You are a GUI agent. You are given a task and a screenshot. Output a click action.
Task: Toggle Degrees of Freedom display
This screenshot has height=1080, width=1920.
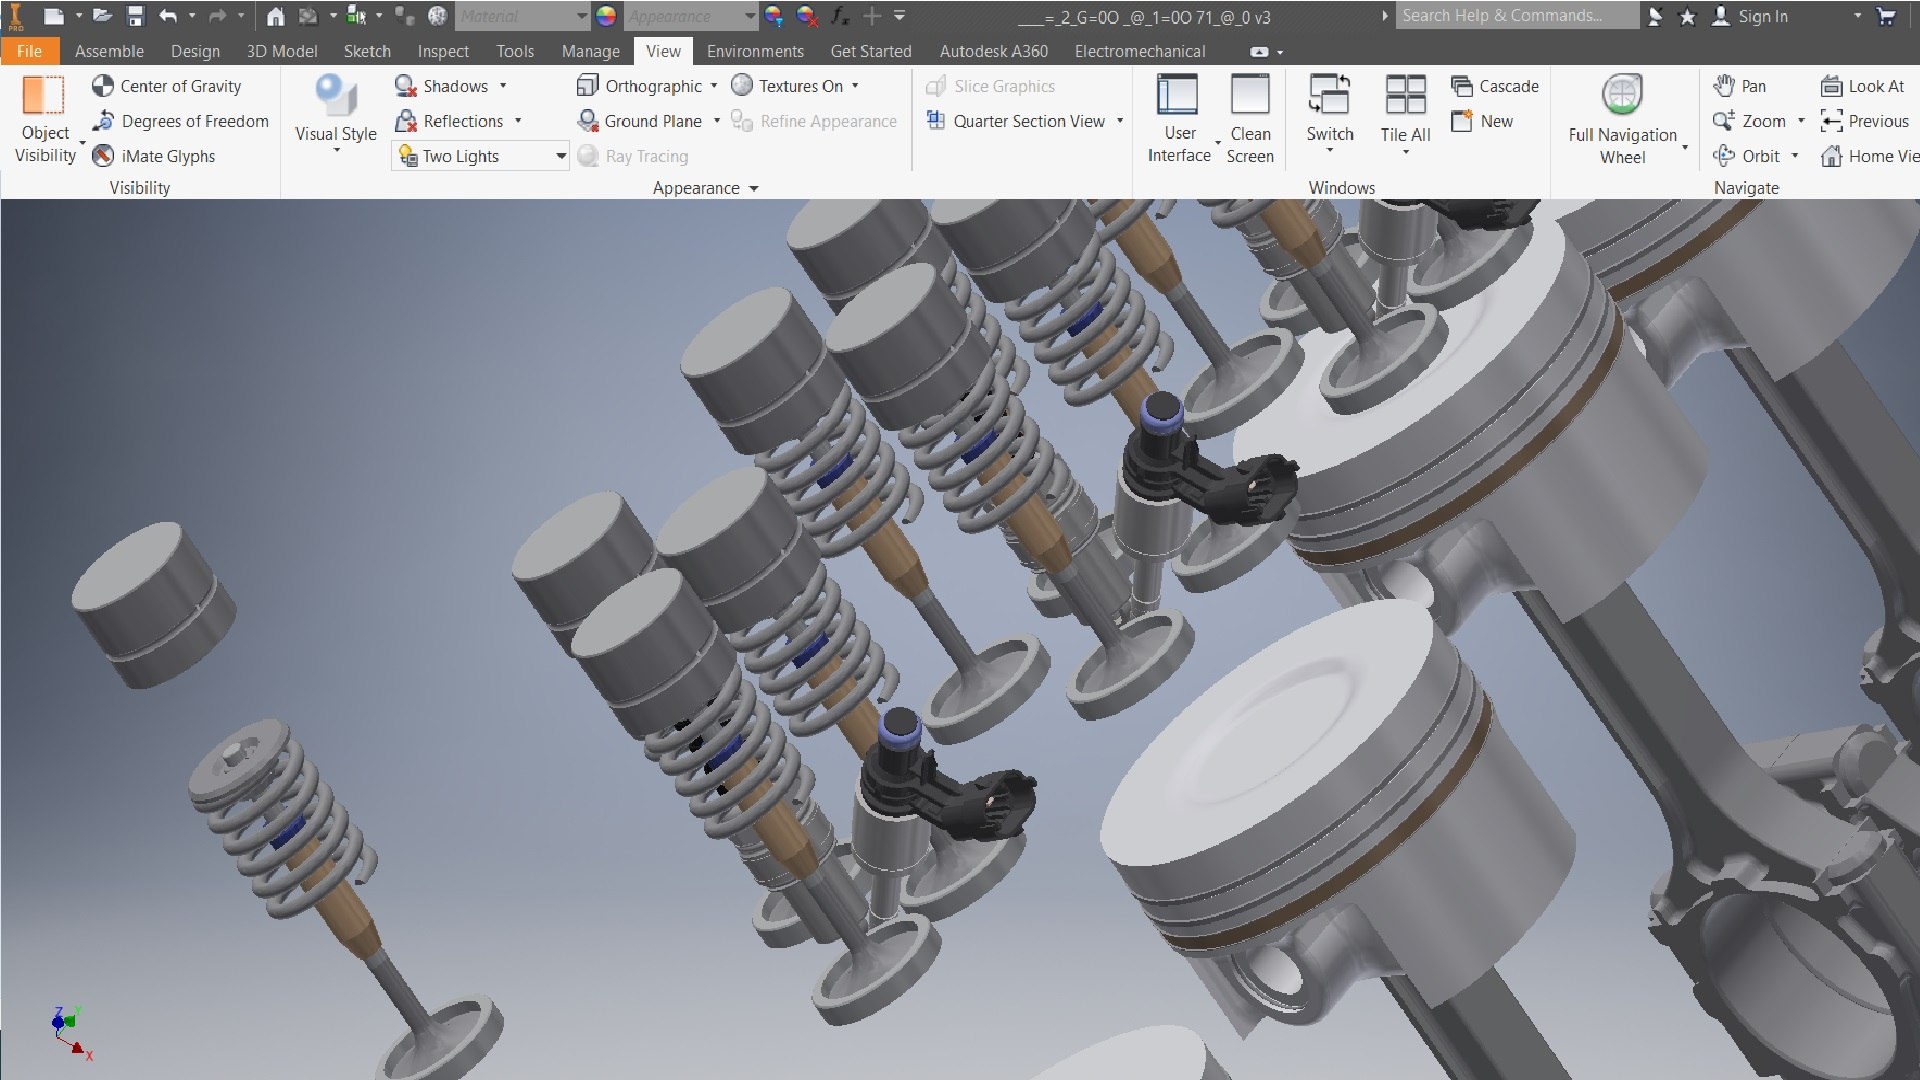coord(181,121)
